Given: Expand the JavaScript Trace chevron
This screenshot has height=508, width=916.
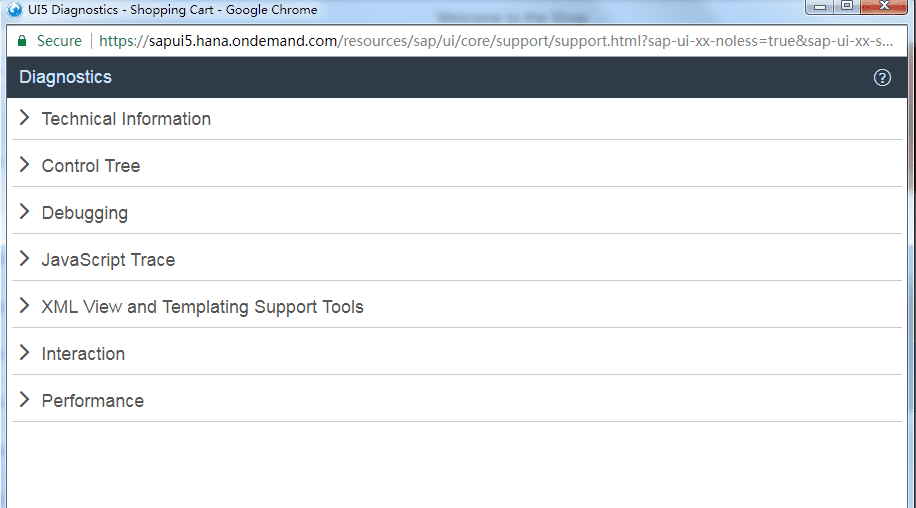Looking at the screenshot, I should (25, 259).
